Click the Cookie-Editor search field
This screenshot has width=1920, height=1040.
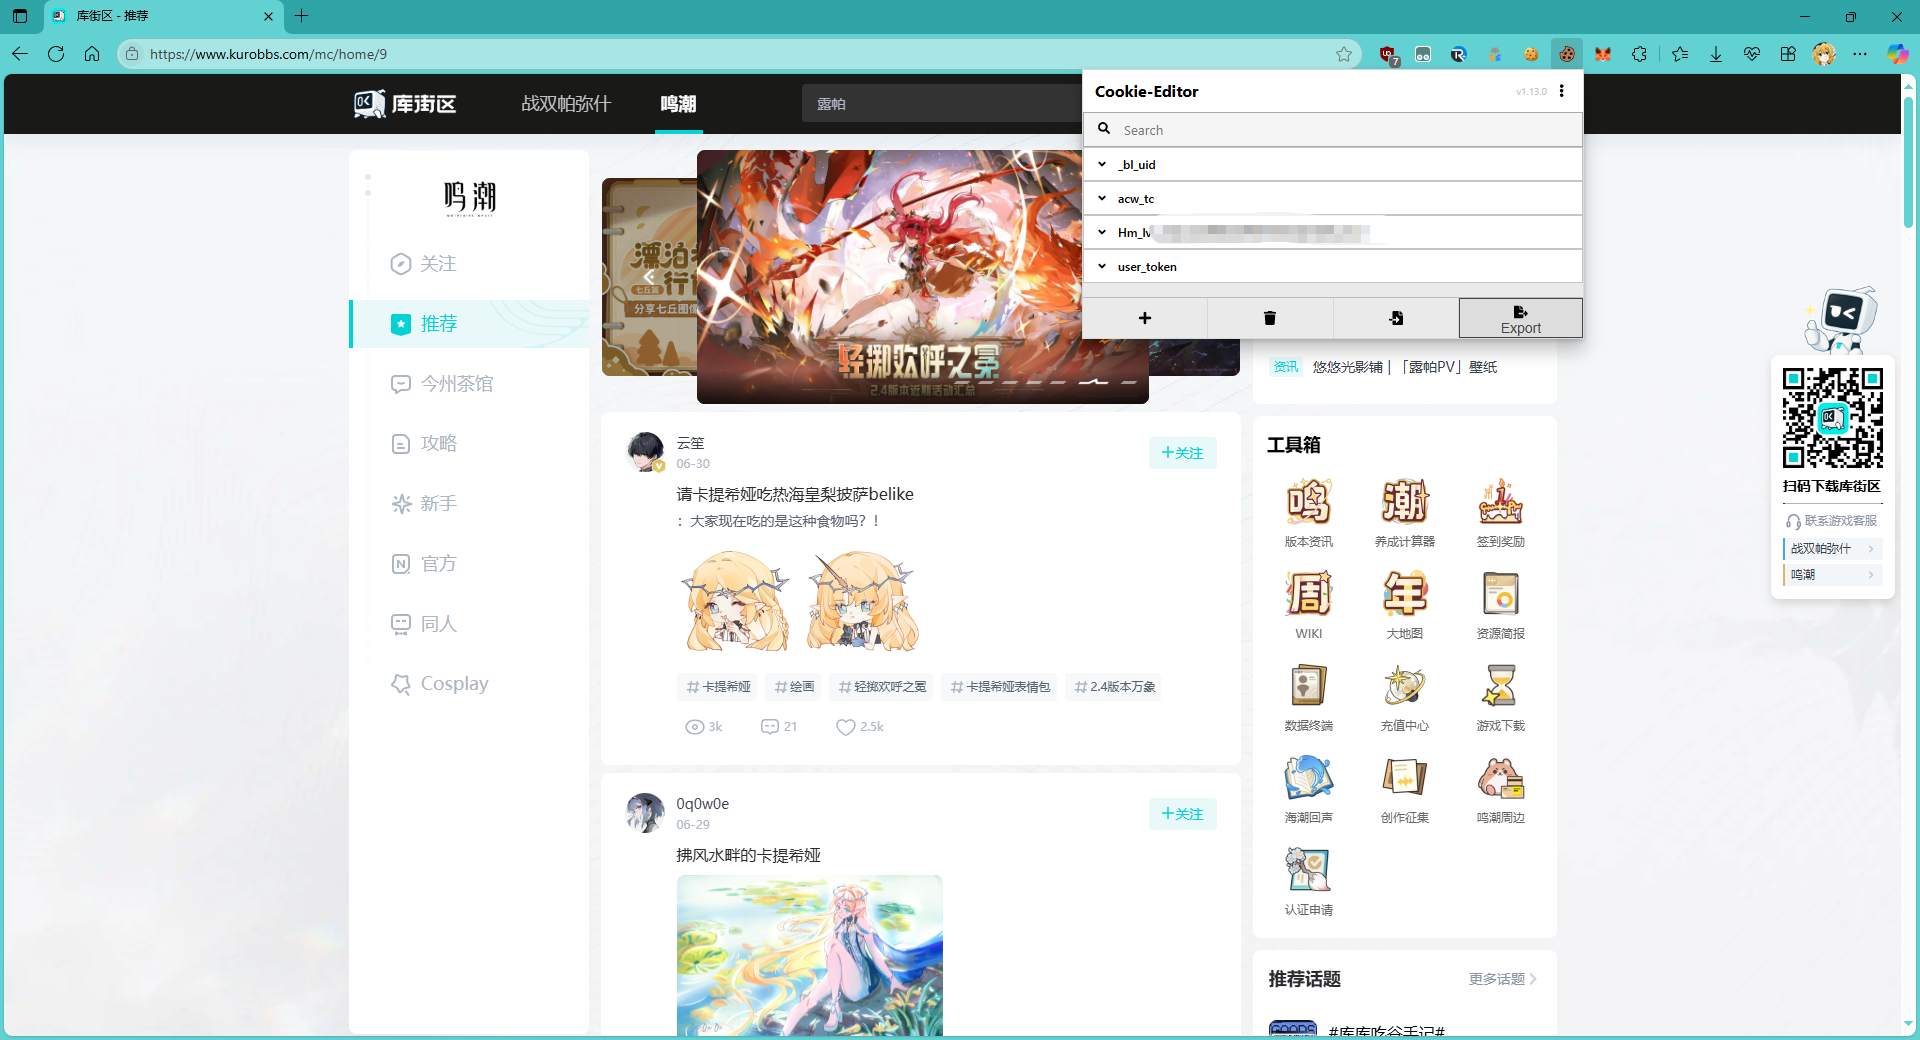click(1340, 130)
